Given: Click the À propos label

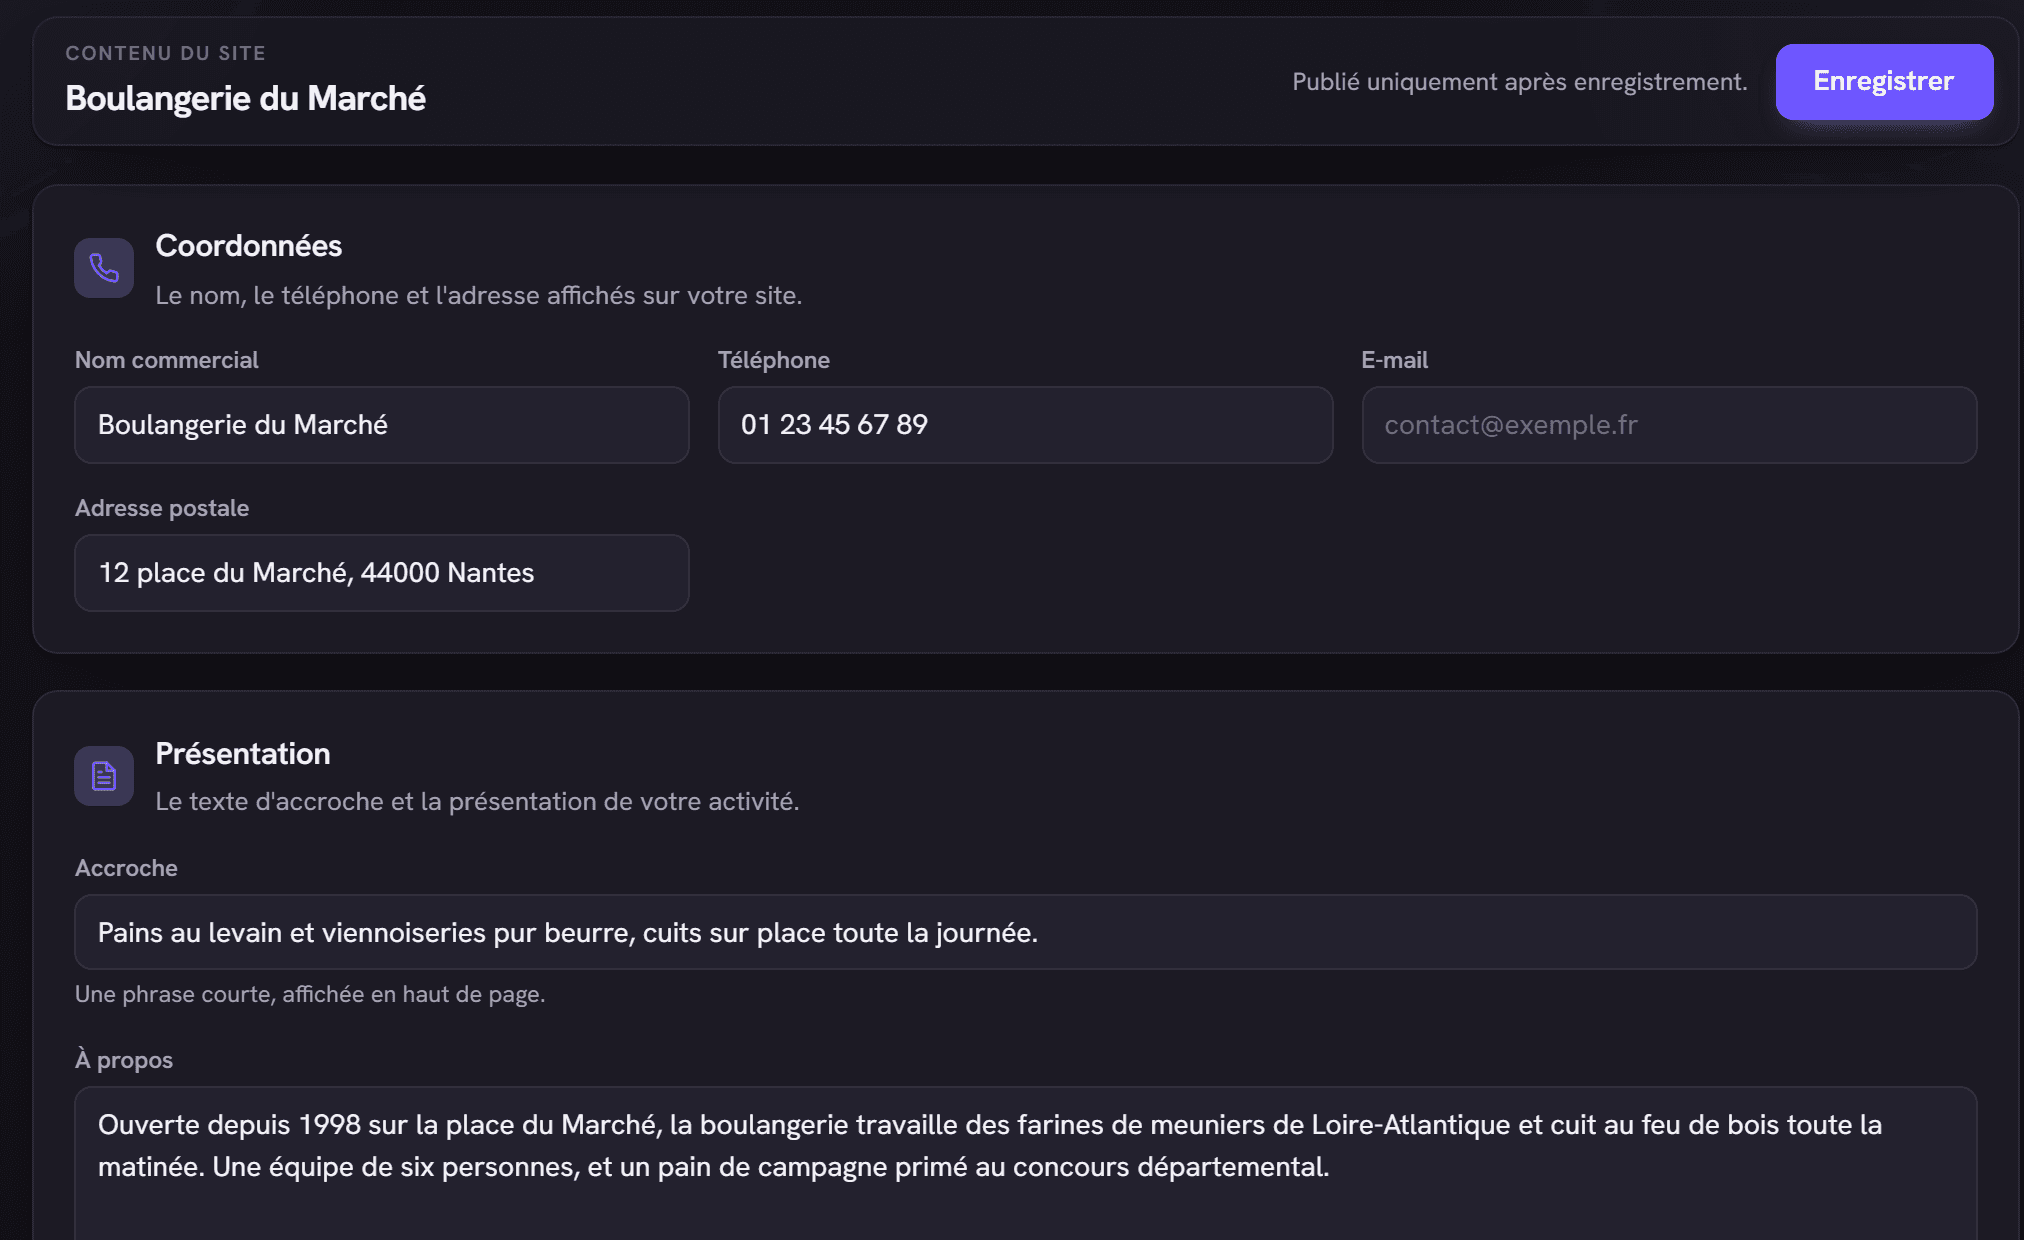Looking at the screenshot, I should tap(124, 1060).
